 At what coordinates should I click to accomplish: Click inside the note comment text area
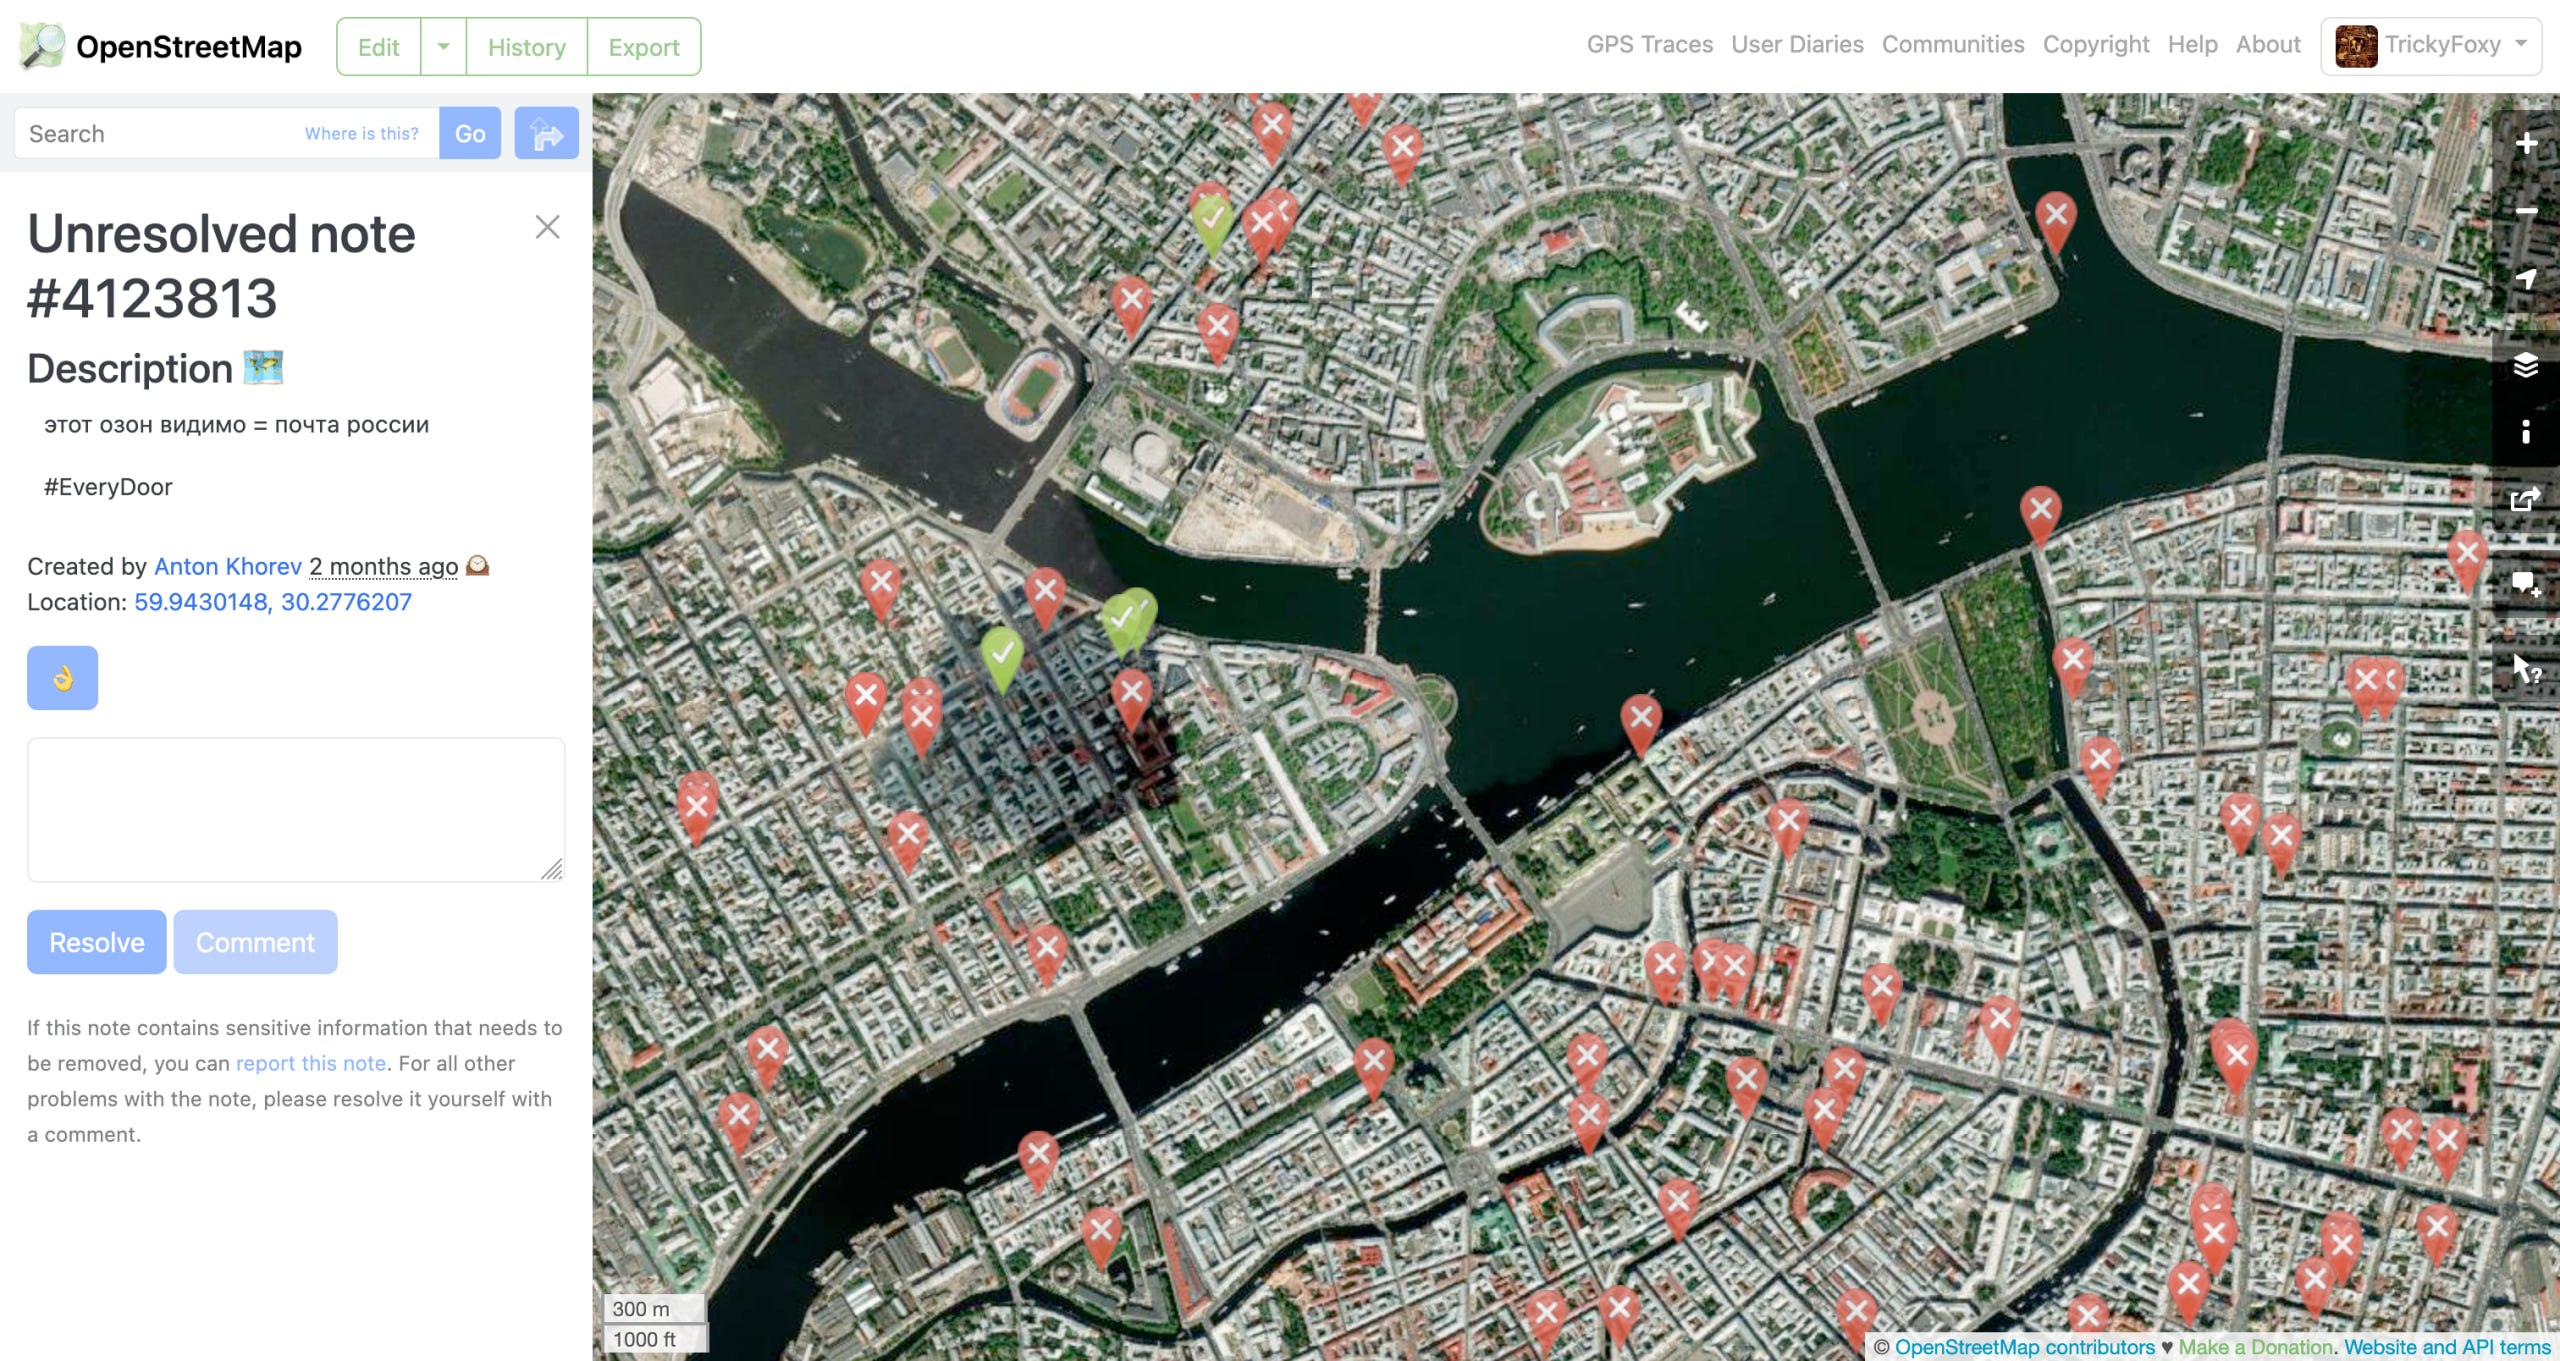click(295, 809)
